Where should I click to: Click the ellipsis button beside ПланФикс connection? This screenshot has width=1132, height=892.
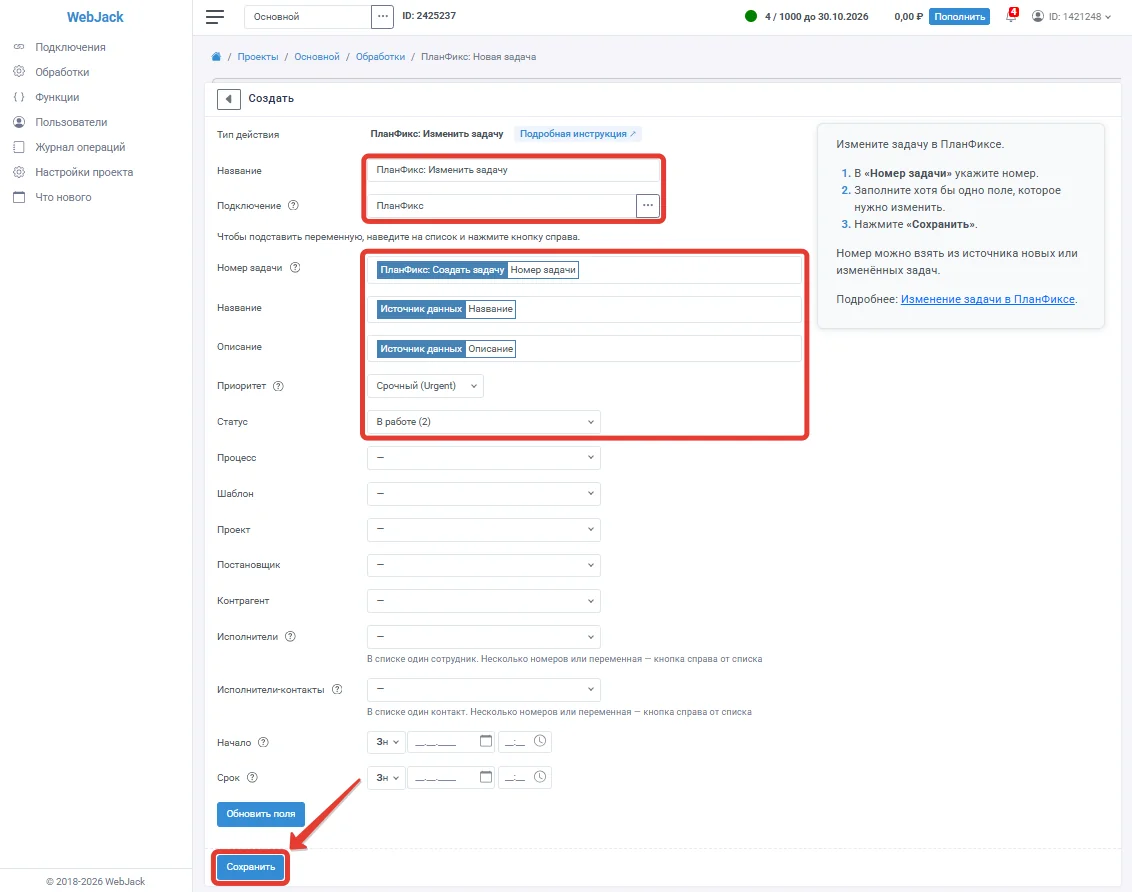pyautogui.click(x=648, y=206)
